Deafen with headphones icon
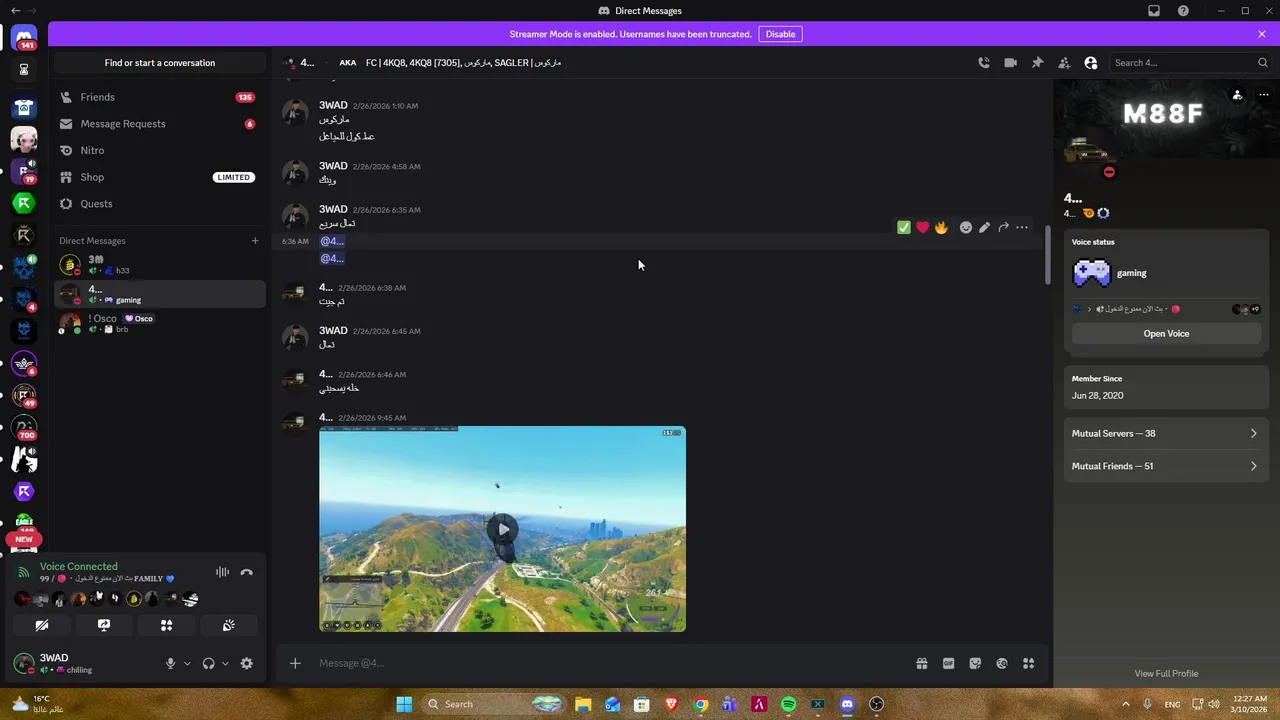 click(208, 663)
